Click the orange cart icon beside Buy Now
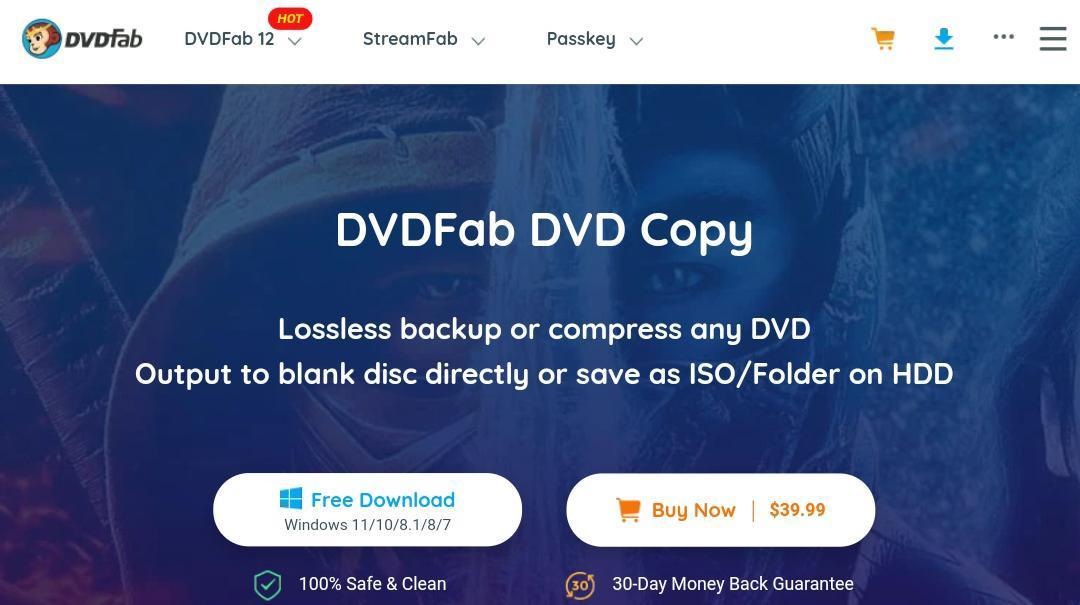1080x605 pixels. 628,510
